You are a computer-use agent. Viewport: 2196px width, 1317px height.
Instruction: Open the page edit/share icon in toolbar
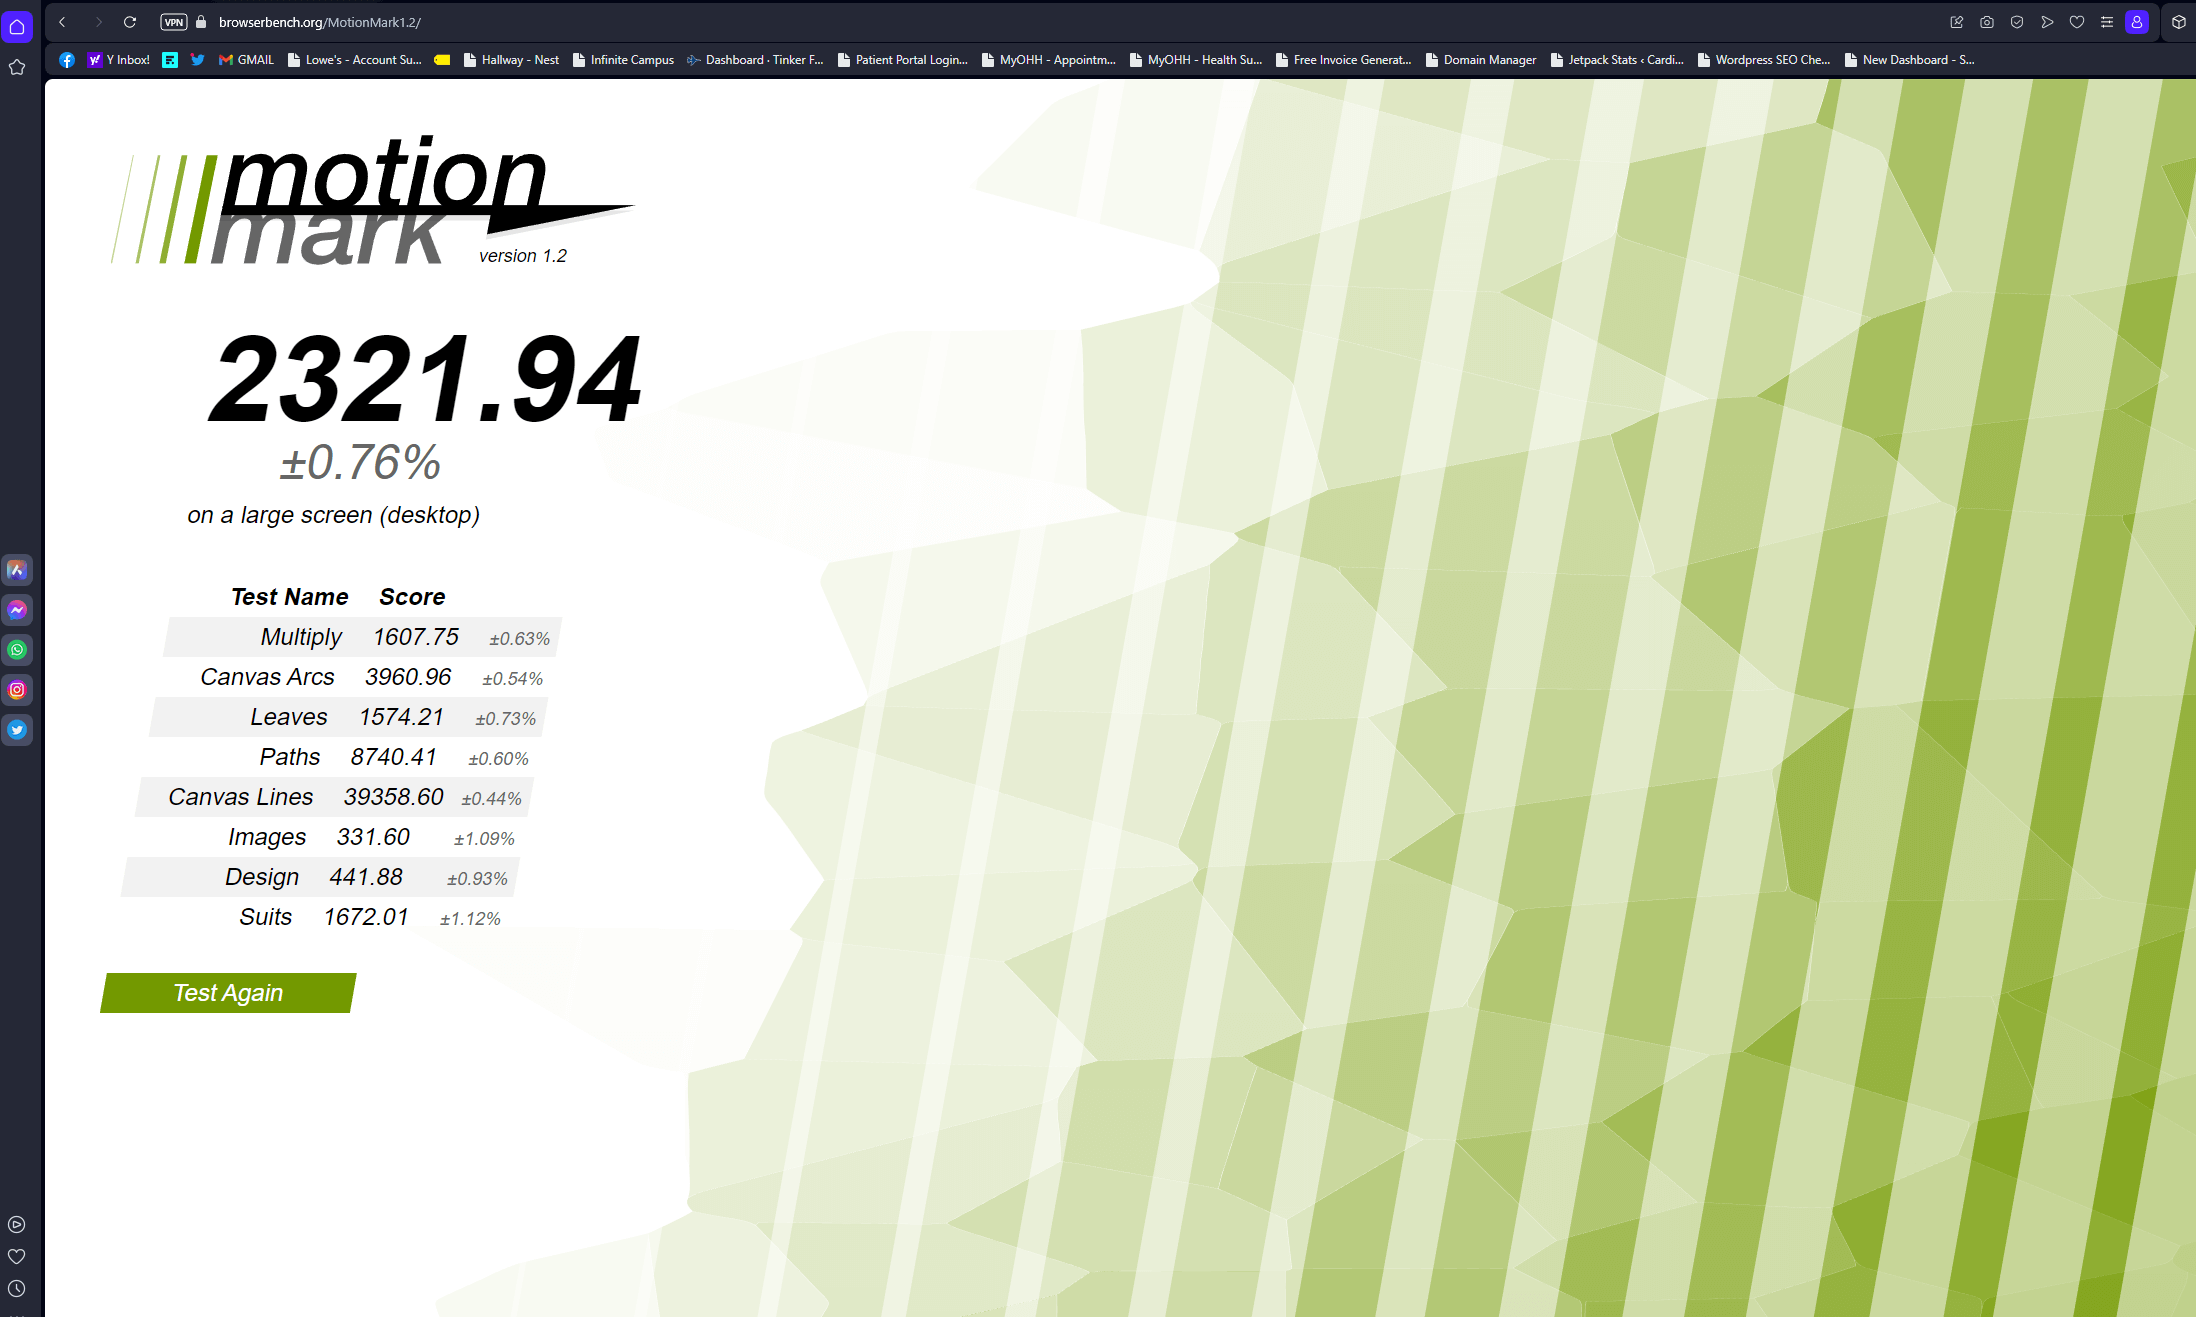[x=1957, y=22]
